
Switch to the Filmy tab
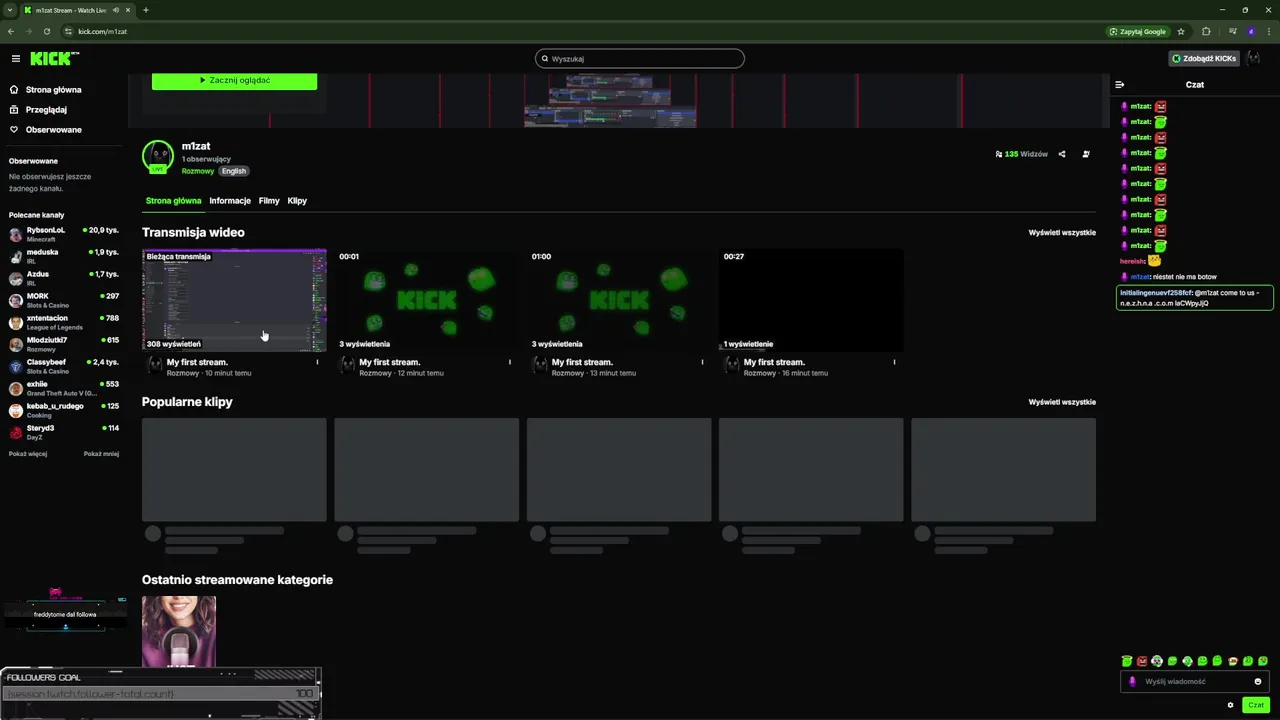click(x=269, y=200)
